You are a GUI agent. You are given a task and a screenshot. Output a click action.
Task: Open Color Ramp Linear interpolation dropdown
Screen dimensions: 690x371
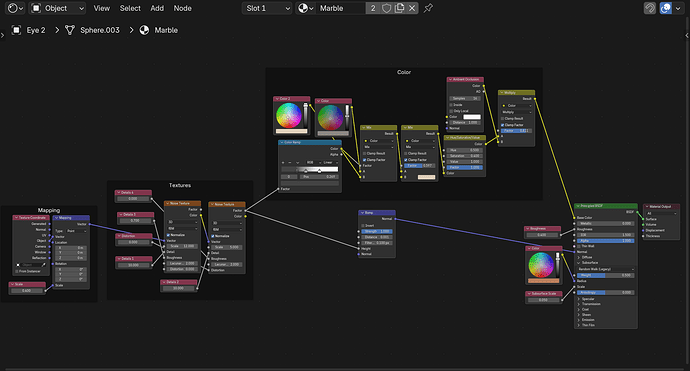pos(330,162)
